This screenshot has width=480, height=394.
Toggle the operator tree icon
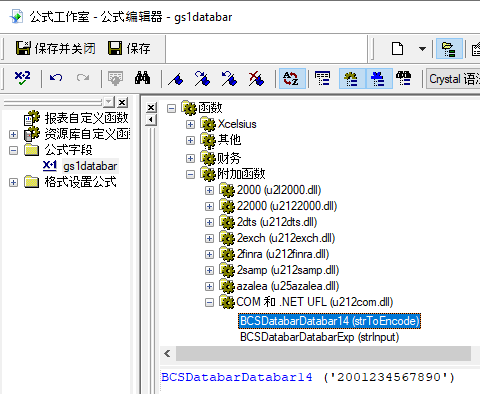[x=379, y=78]
